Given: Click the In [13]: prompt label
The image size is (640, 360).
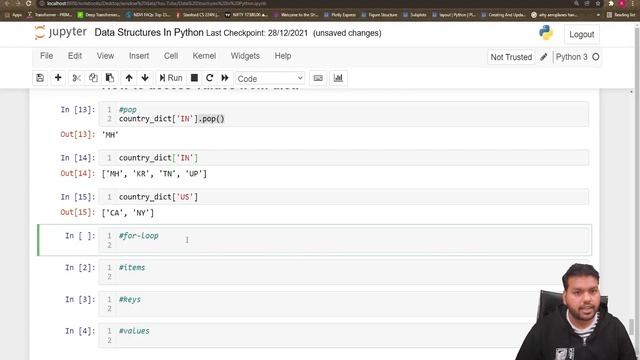Looking at the screenshot, I should [78, 109].
